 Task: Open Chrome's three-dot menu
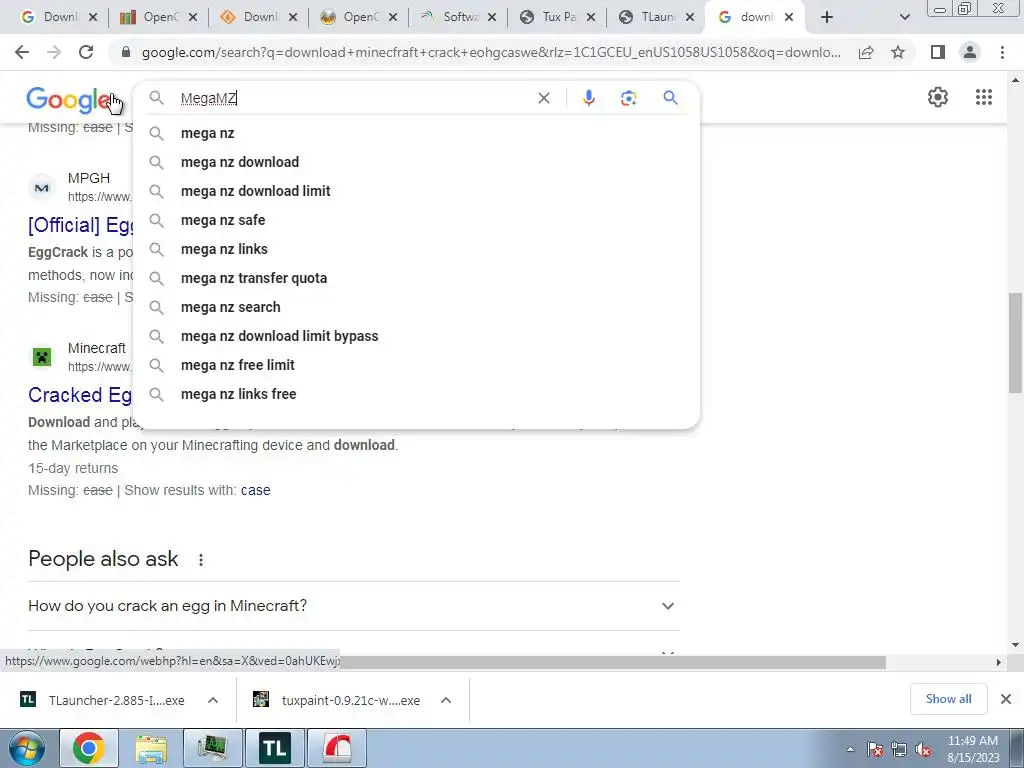click(1002, 52)
